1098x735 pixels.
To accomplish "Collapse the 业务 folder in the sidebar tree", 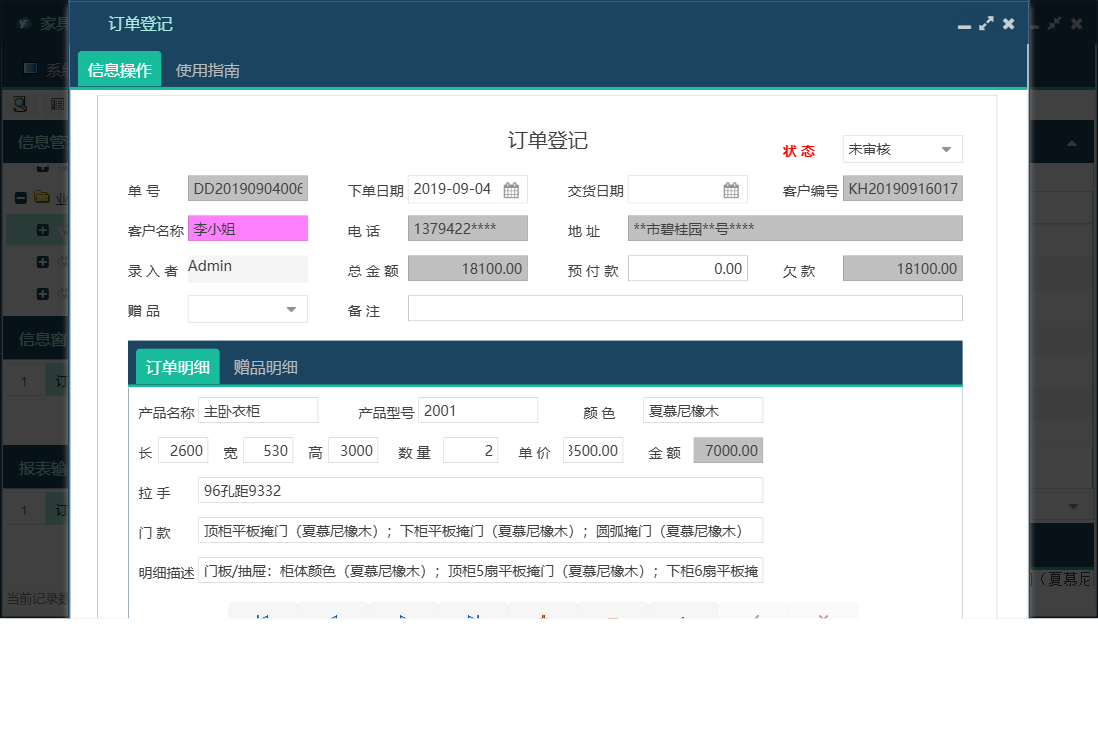I will [21, 198].
